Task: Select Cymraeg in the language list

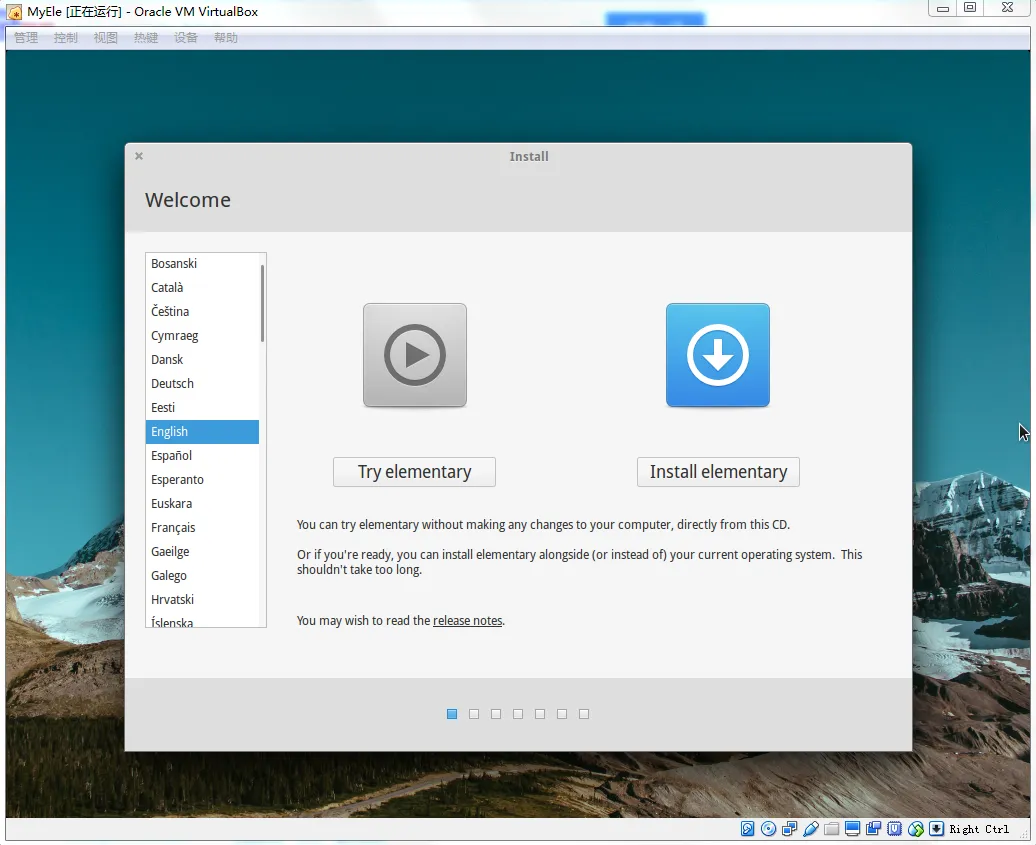Action: (202, 336)
